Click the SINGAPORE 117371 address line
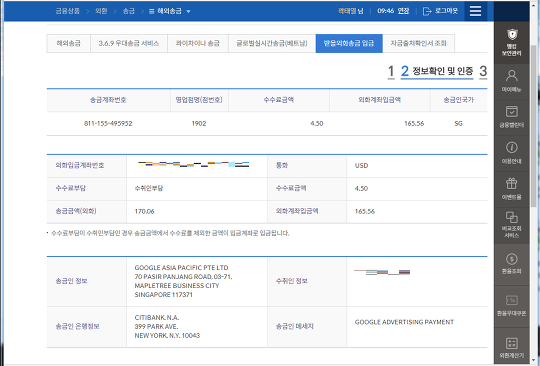 (x=164, y=295)
